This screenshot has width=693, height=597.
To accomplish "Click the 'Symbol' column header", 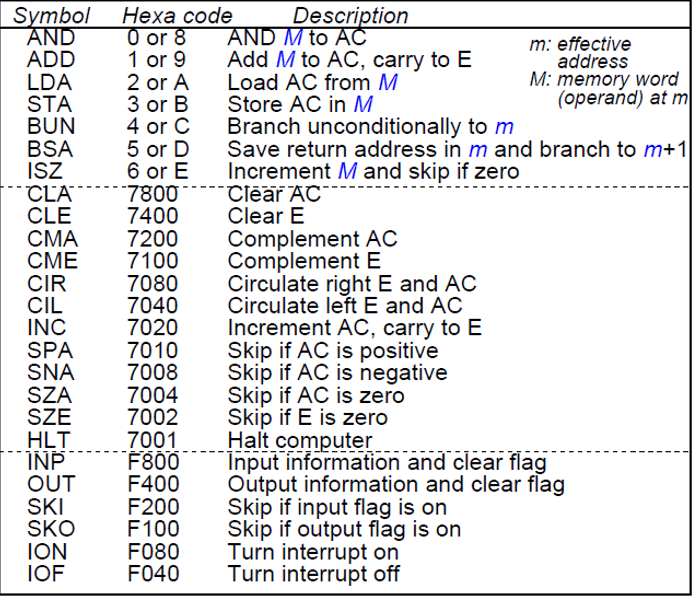I will pyautogui.click(x=51, y=16).
